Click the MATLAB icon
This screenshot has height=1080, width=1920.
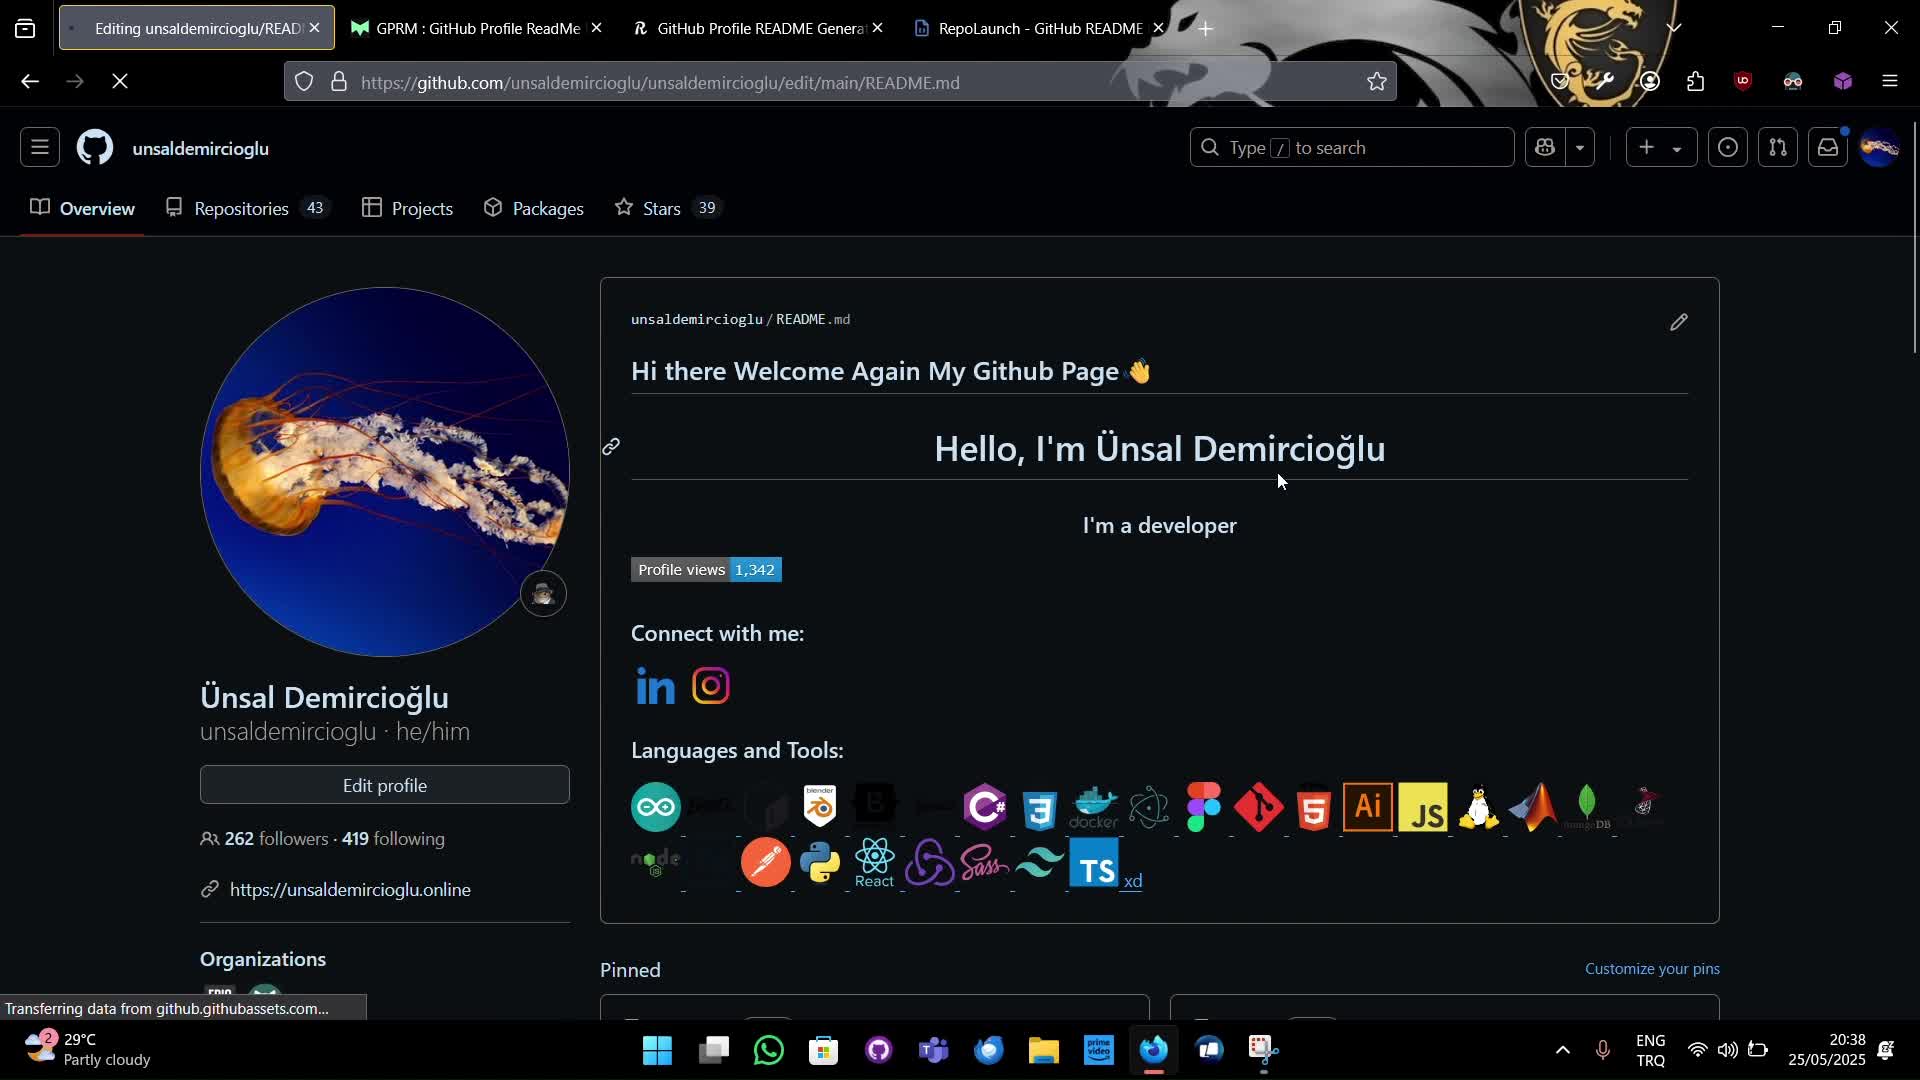1533,807
